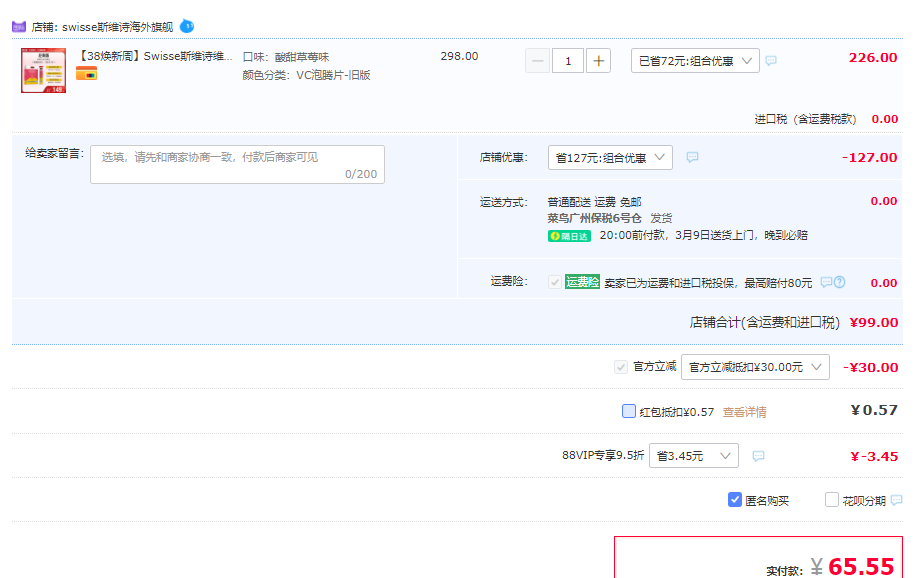Image resolution: width=921 pixels, height=578 pixels.
Task: Click the question mark help icon for 运费险
Action: (840, 283)
